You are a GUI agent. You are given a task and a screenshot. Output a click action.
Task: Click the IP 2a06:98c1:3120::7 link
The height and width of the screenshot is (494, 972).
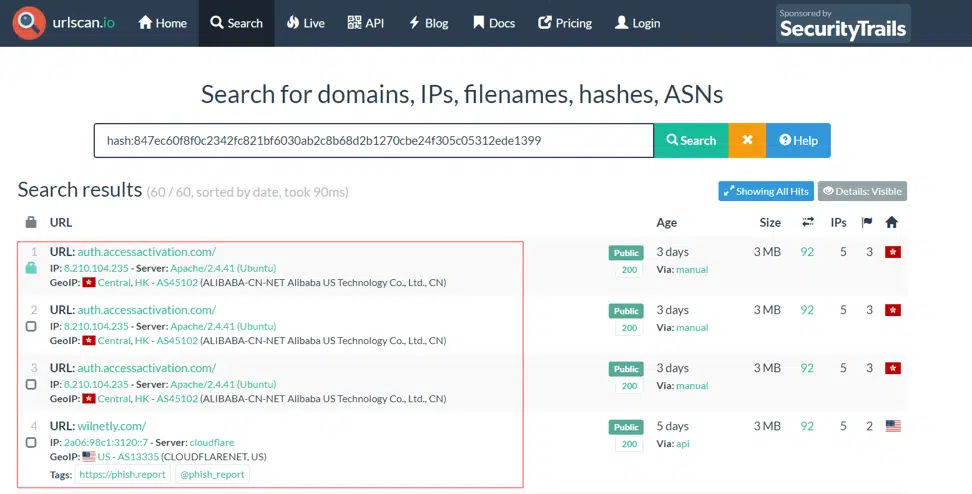pos(106,443)
